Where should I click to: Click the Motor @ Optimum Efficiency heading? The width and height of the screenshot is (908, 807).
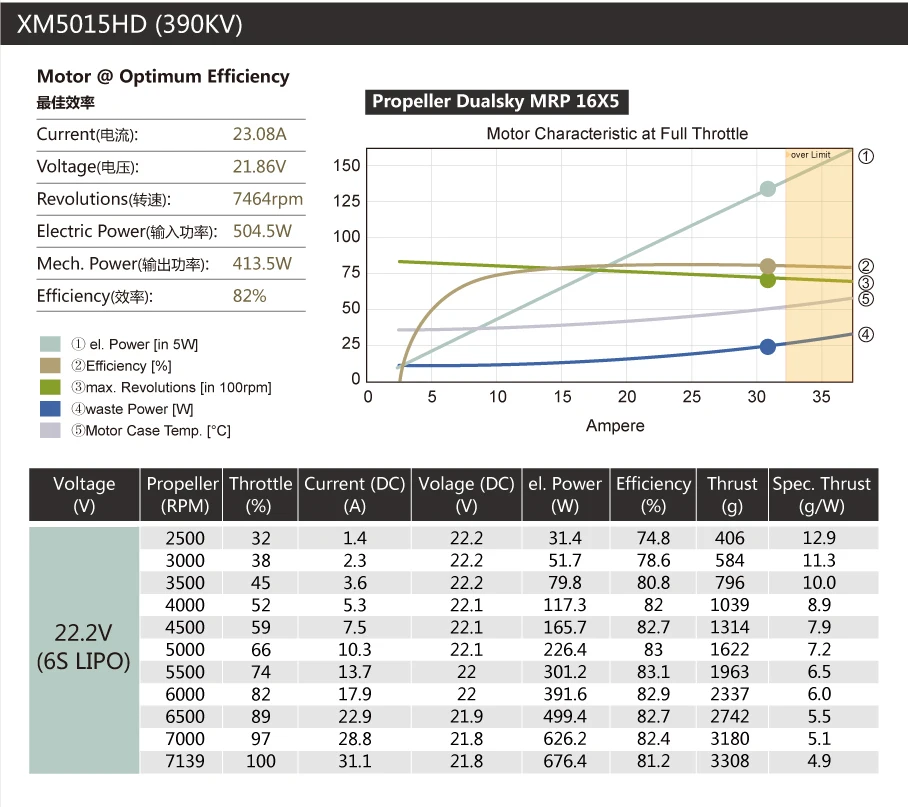point(163,76)
